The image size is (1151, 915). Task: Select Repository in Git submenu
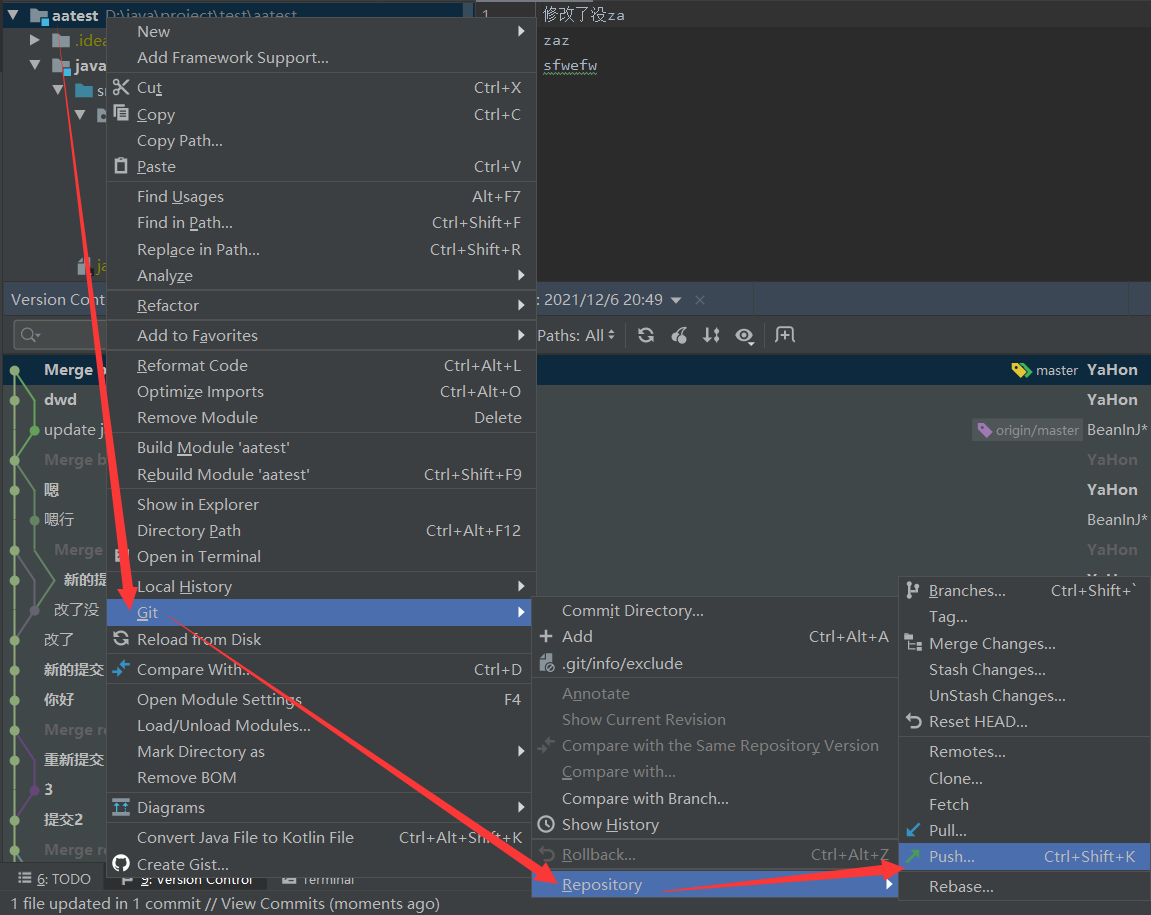[715, 885]
